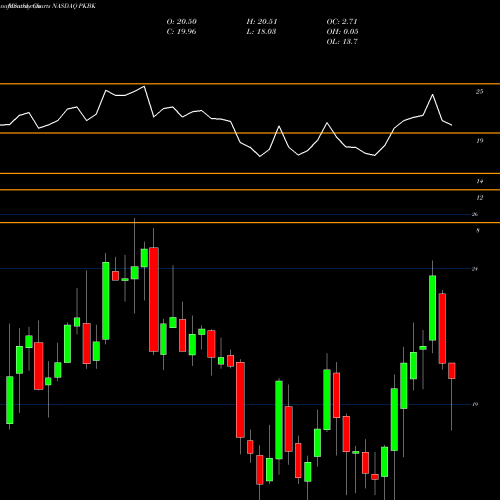Click the '26' label on the blue gridline
500x500 pixels.
(x=475, y=214)
